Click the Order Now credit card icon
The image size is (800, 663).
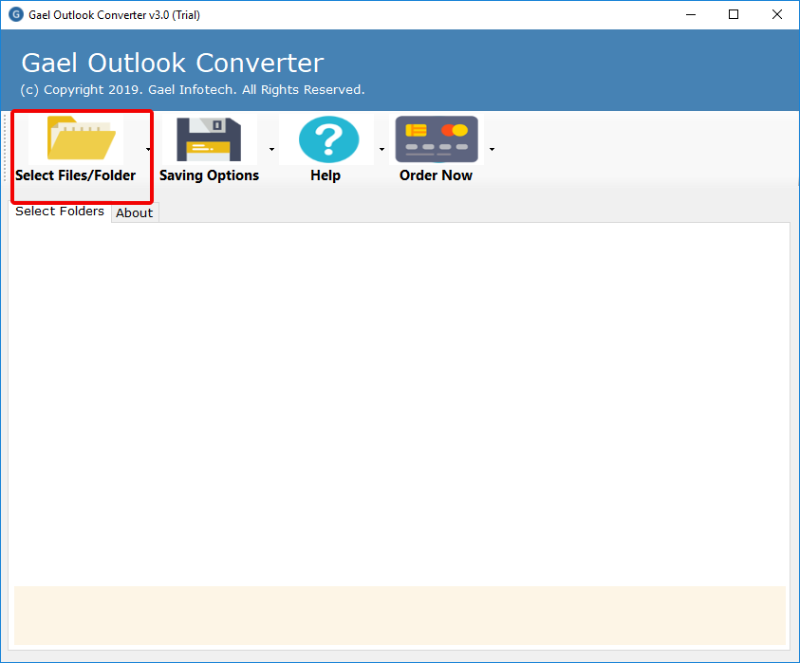pyautogui.click(x=437, y=139)
